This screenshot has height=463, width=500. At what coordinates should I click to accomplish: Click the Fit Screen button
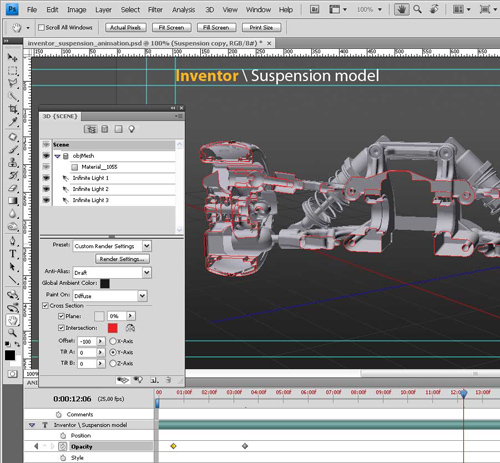171,27
